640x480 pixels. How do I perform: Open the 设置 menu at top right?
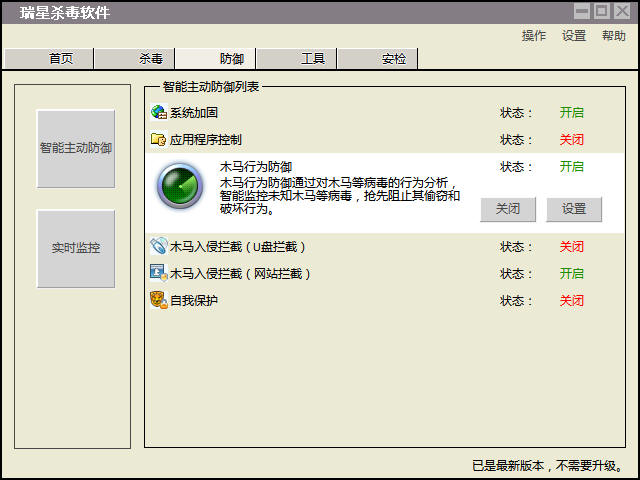click(x=574, y=36)
